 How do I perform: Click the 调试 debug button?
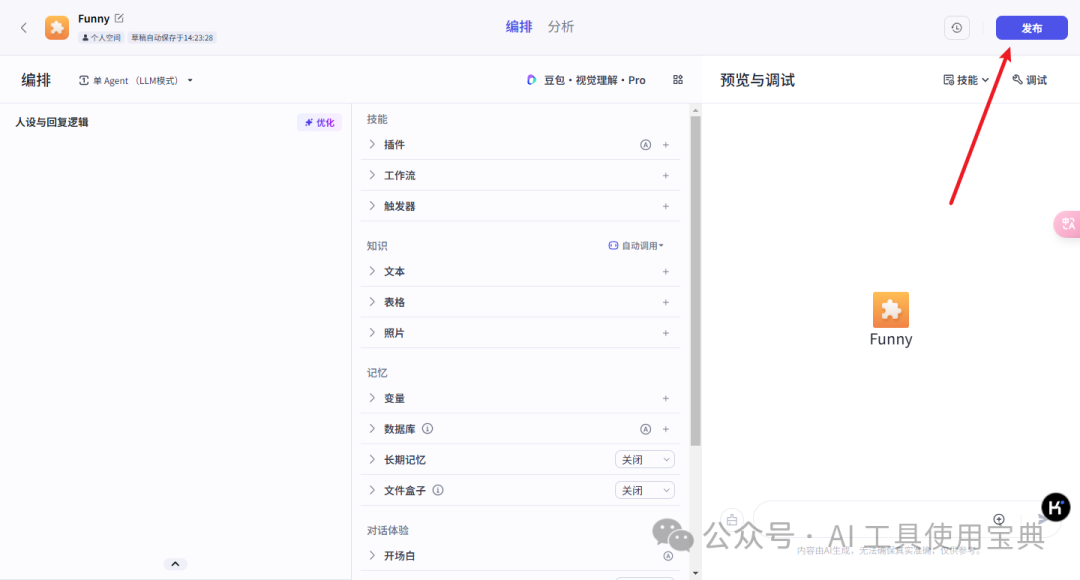(x=1030, y=80)
